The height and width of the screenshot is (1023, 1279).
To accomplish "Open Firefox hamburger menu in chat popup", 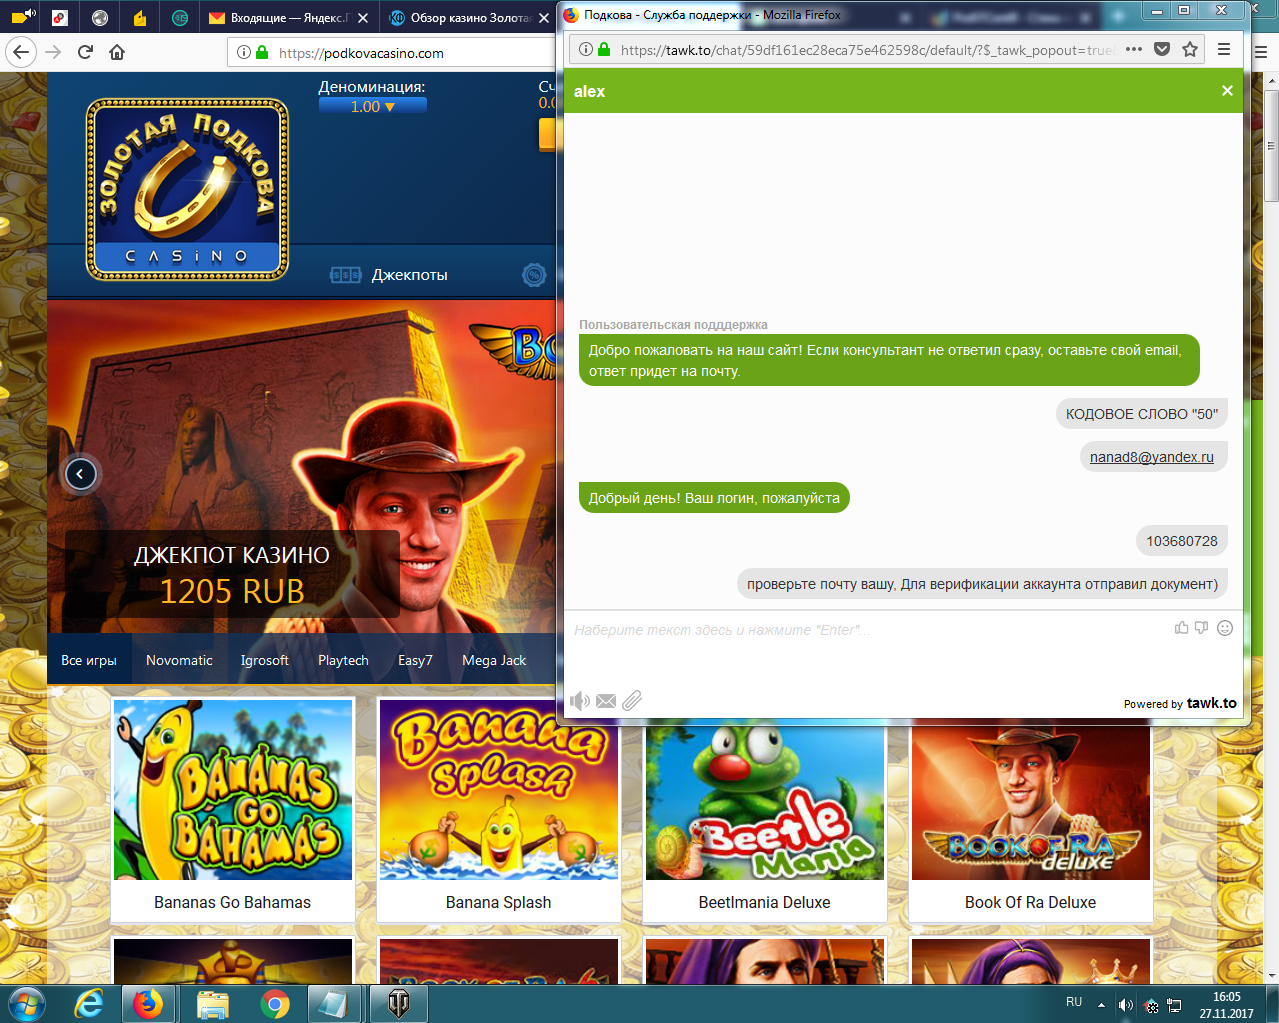I will point(1224,49).
